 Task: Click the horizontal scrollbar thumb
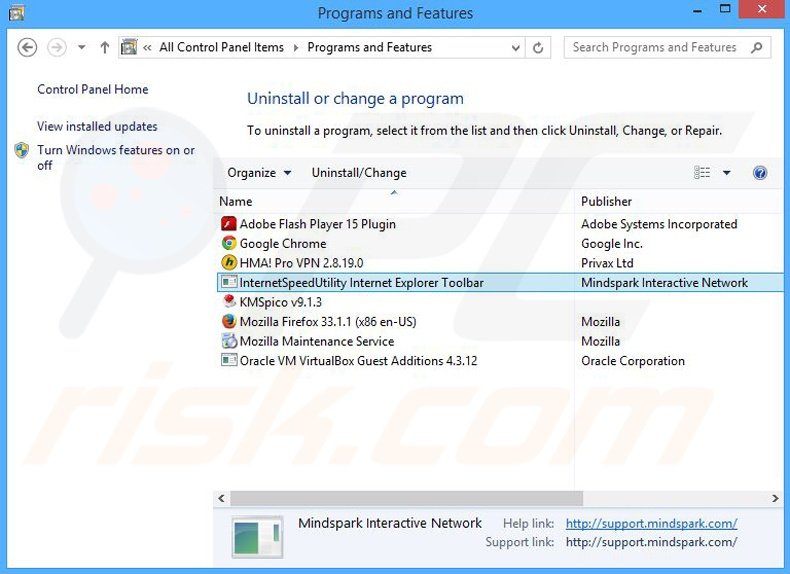click(x=407, y=498)
